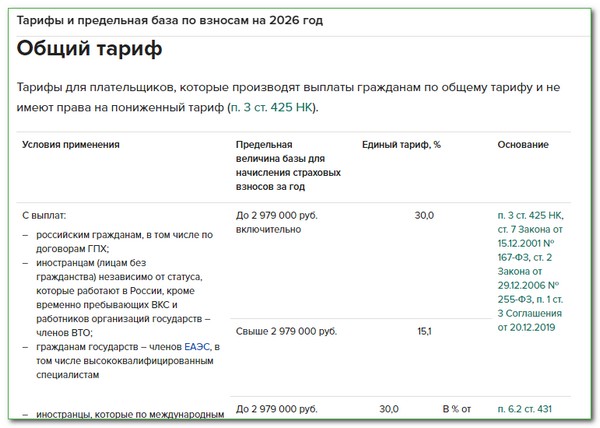Open the ЕАЭС link in the conditions list

point(196,346)
